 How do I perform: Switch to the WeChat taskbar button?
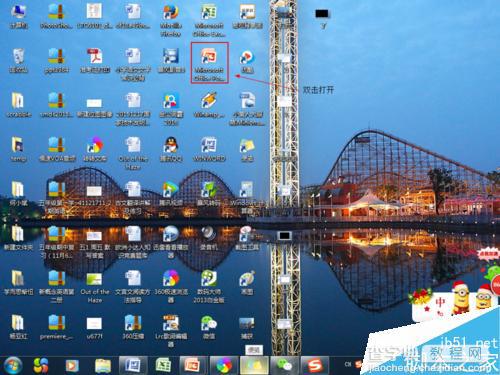[x=284, y=365]
